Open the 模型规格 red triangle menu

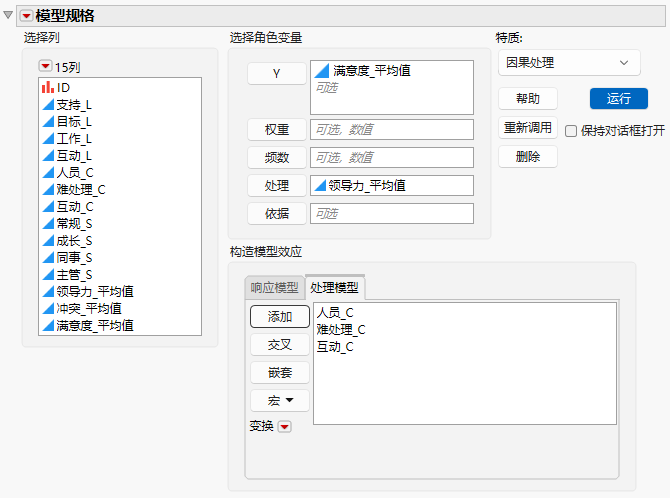pos(26,16)
